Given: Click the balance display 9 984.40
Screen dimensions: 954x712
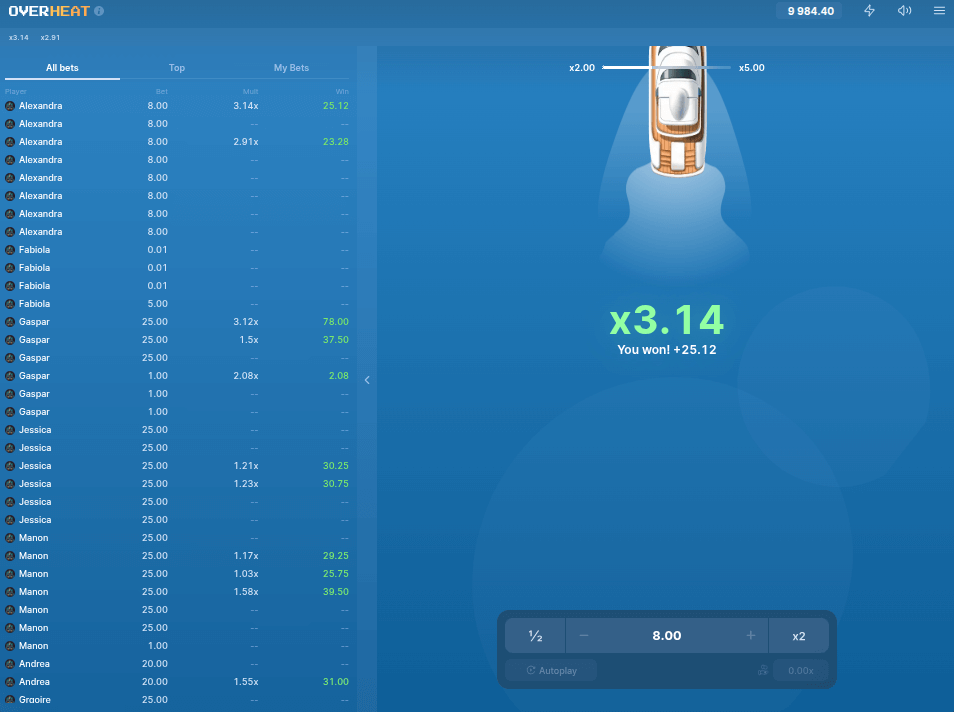Looking at the screenshot, I should 810,11.
